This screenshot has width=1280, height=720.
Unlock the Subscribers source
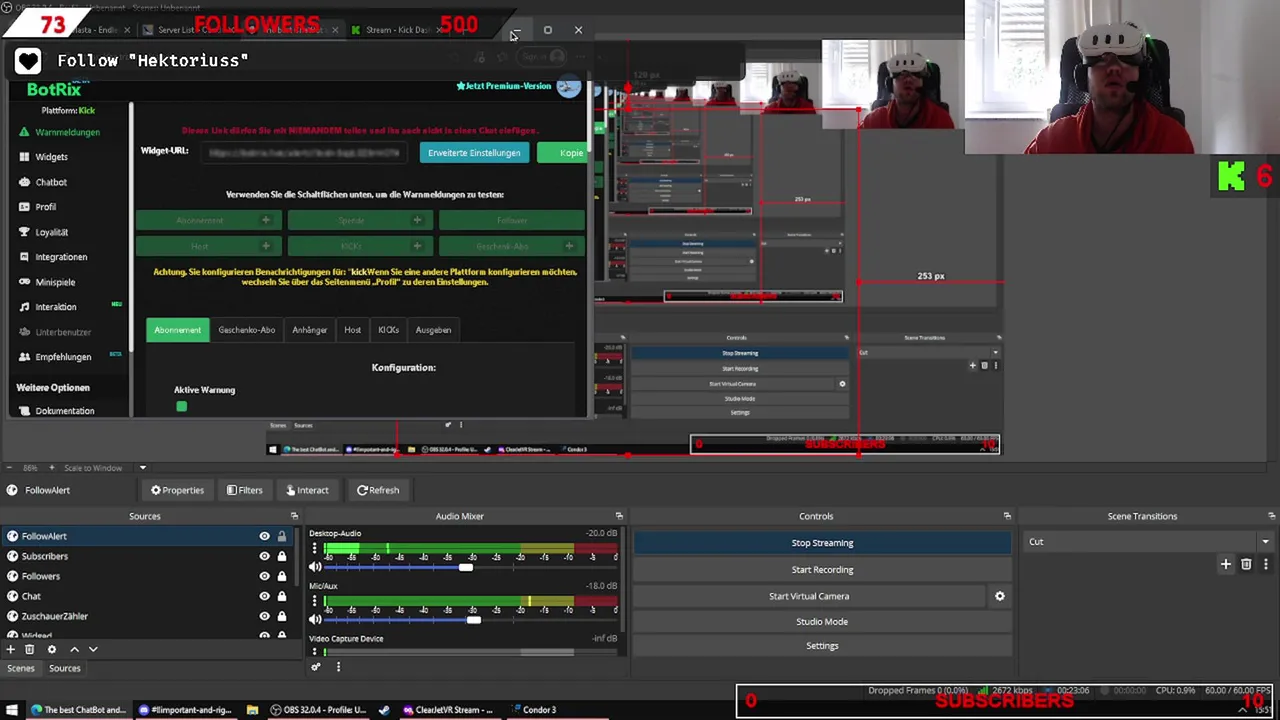(281, 556)
